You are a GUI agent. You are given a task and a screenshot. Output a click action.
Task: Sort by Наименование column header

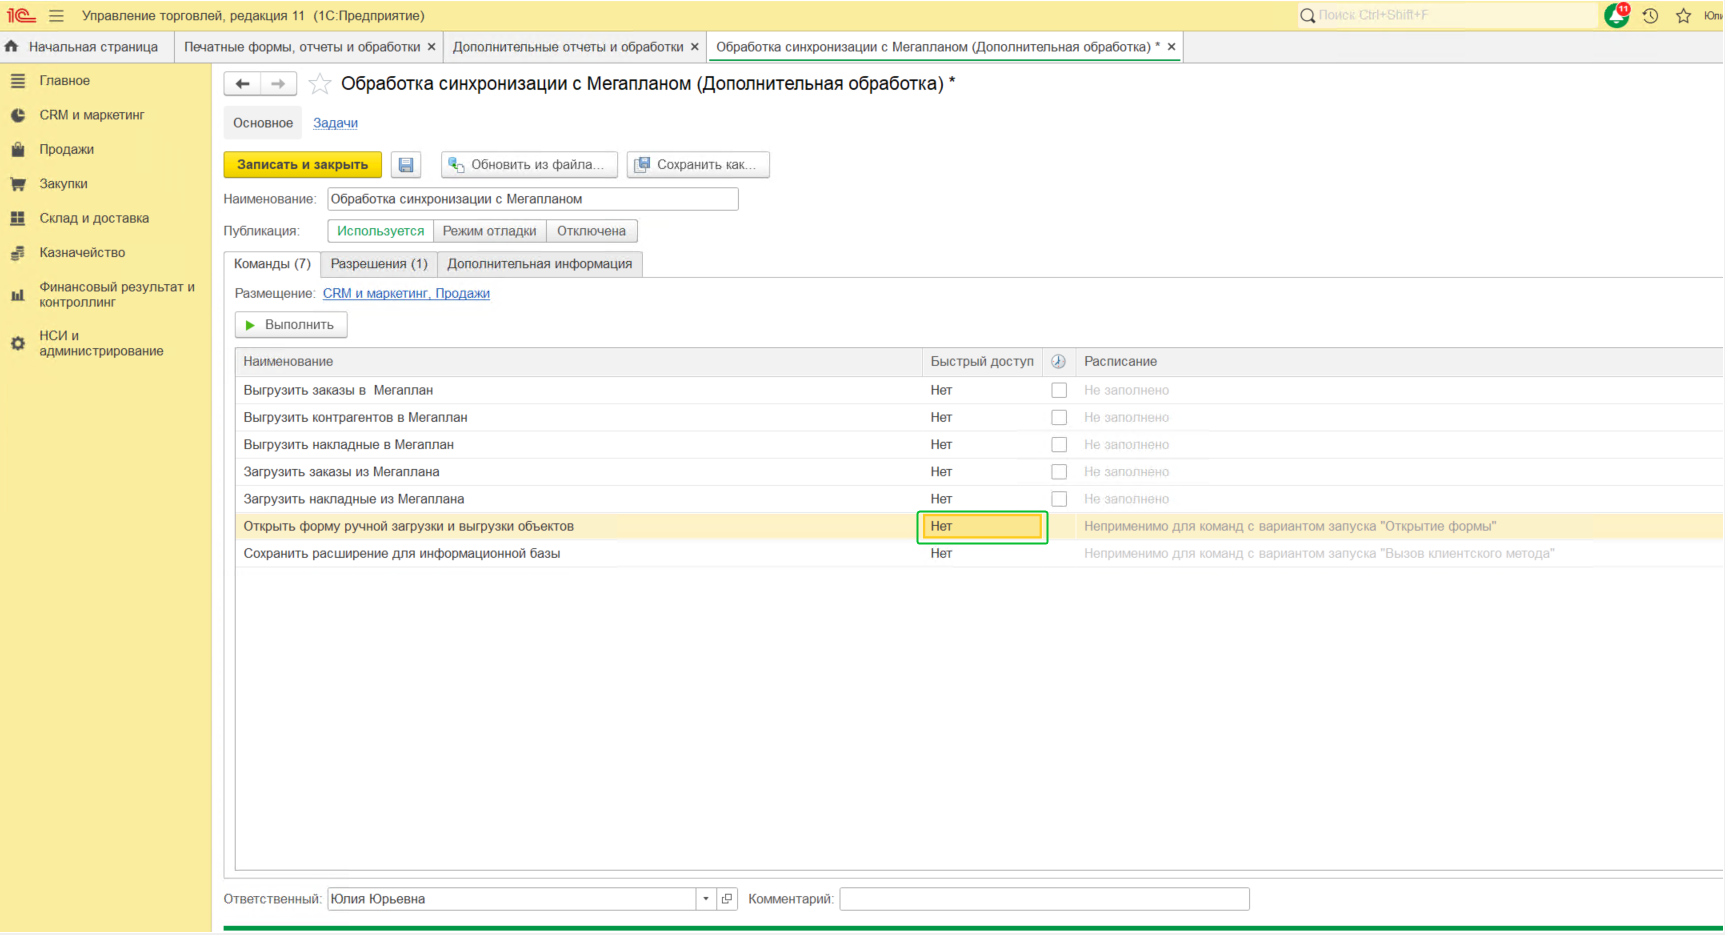click(579, 361)
